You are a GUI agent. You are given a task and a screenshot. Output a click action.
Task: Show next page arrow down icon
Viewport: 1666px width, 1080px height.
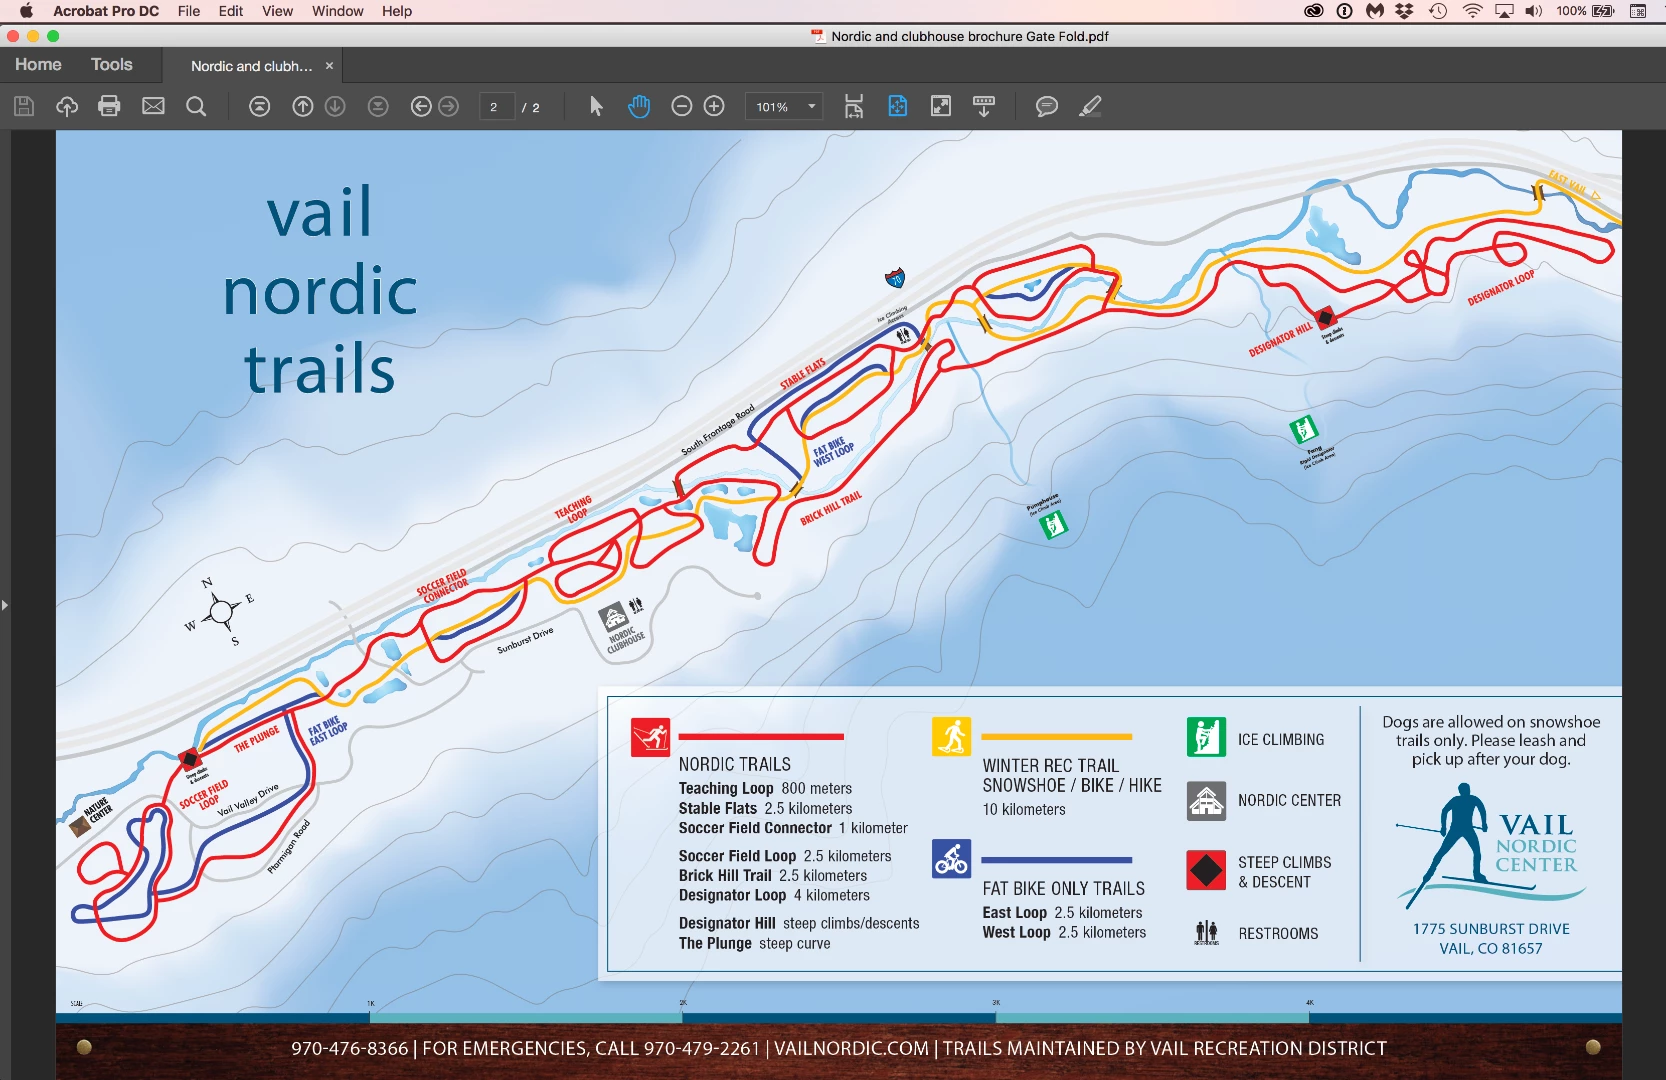pos(335,106)
